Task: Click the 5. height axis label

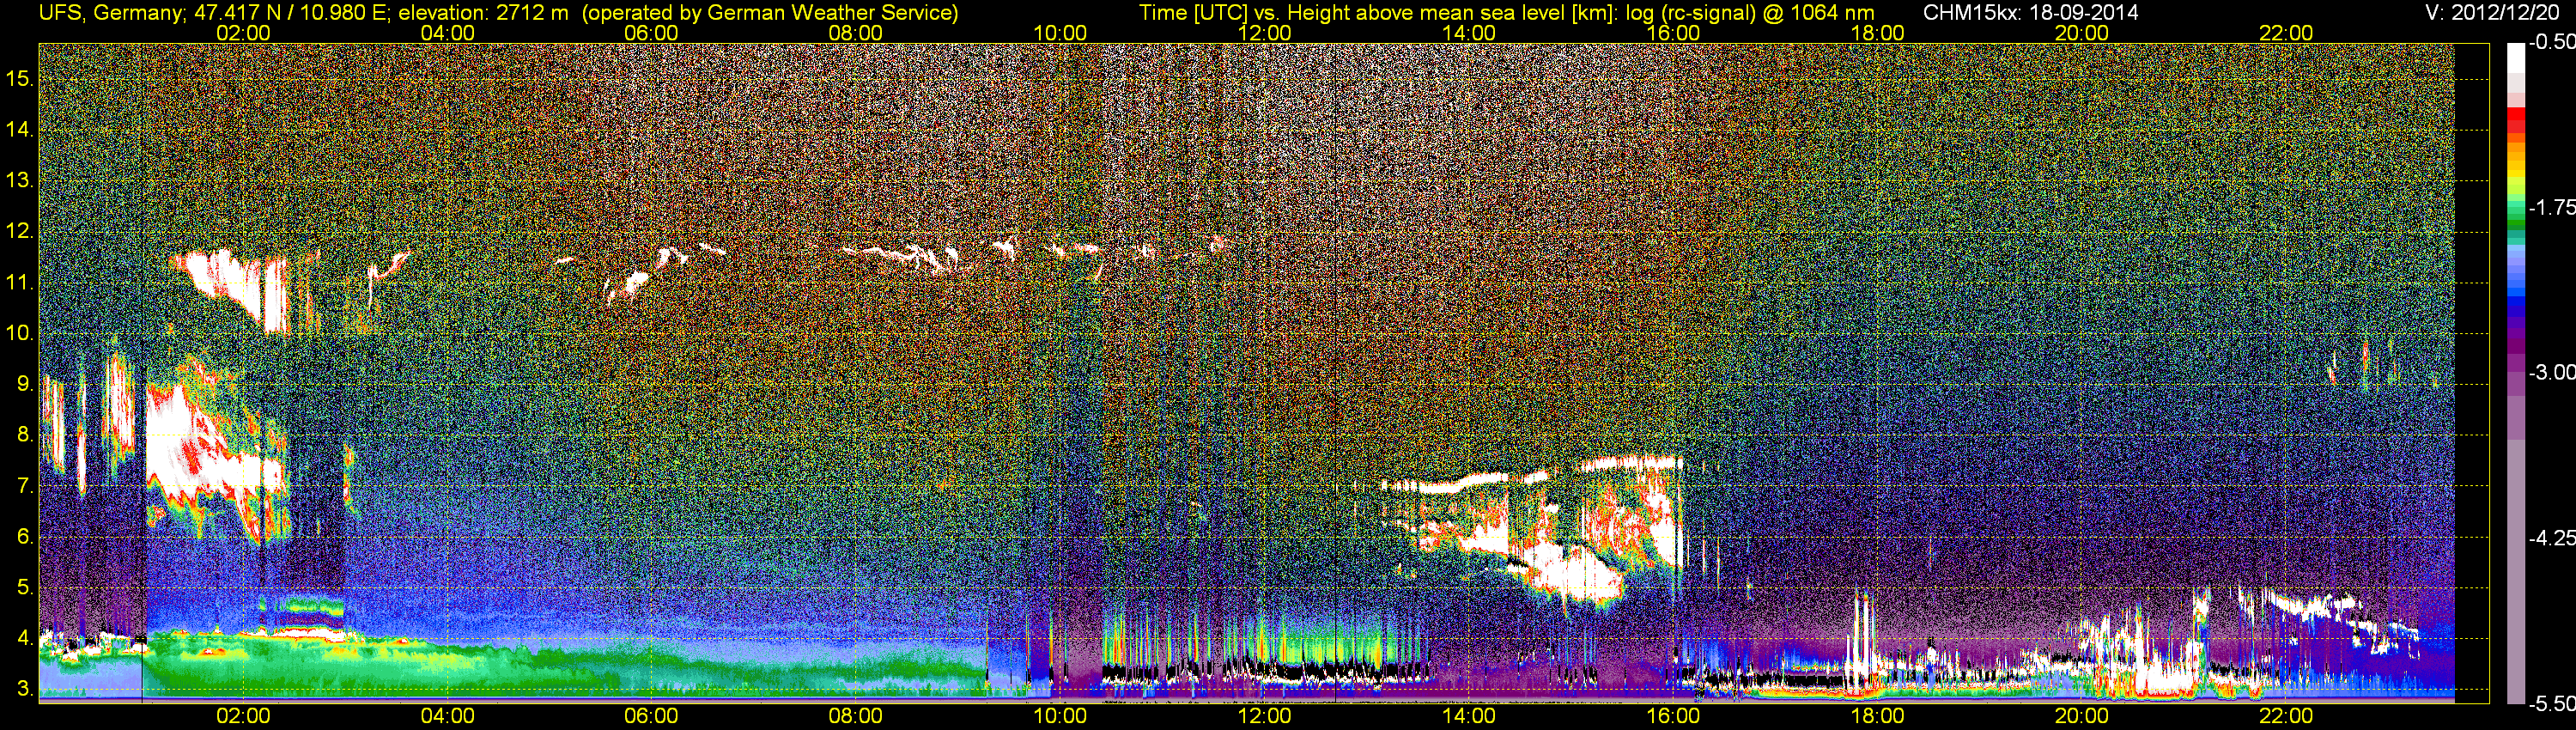Action: coord(25,587)
